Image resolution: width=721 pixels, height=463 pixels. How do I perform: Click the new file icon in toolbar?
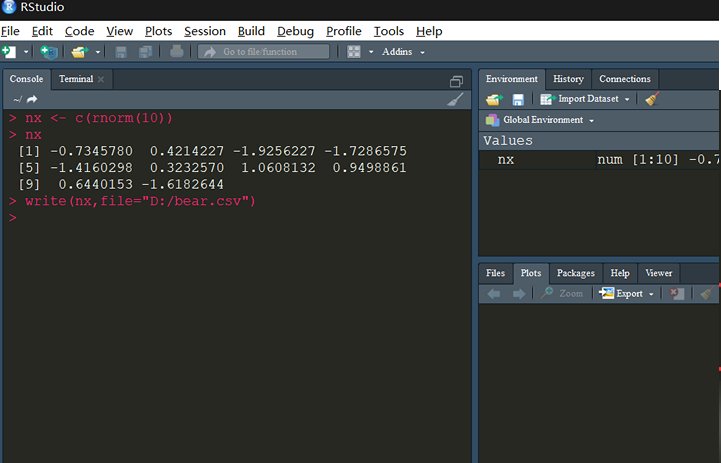(x=9, y=51)
